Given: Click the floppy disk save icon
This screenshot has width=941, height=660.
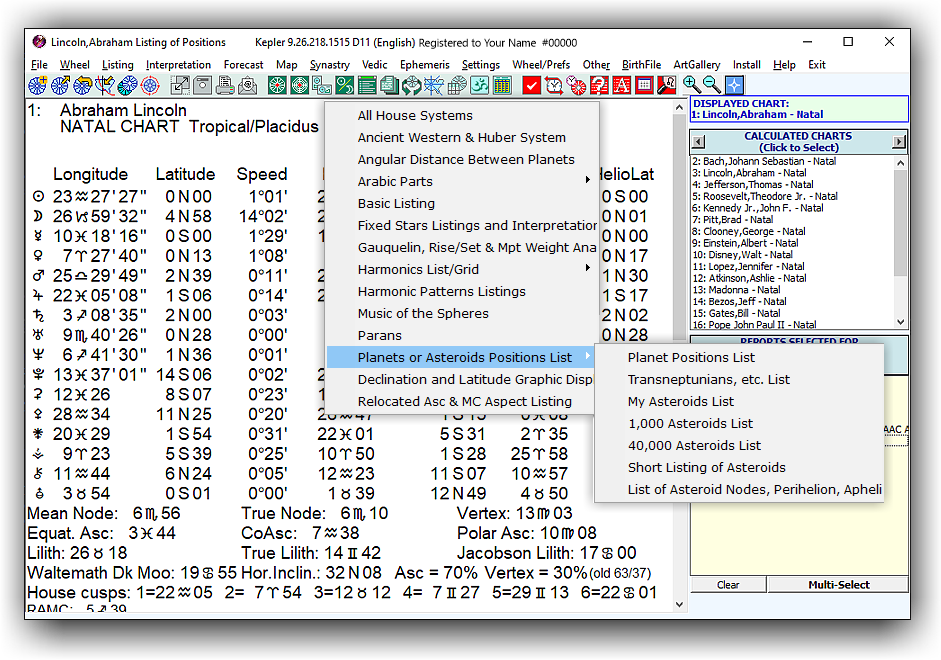Looking at the screenshot, I should point(203,86).
